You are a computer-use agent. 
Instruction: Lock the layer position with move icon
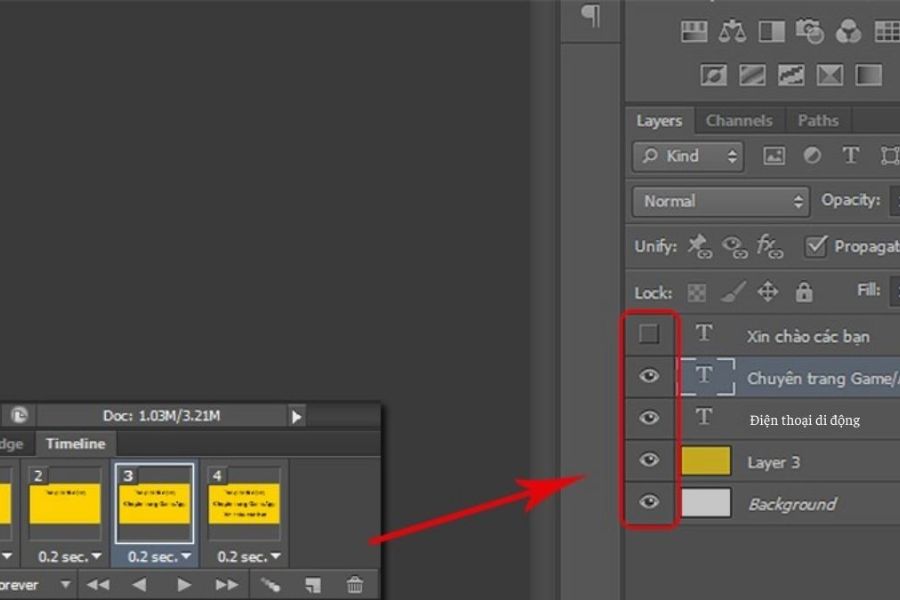pyautogui.click(x=767, y=292)
